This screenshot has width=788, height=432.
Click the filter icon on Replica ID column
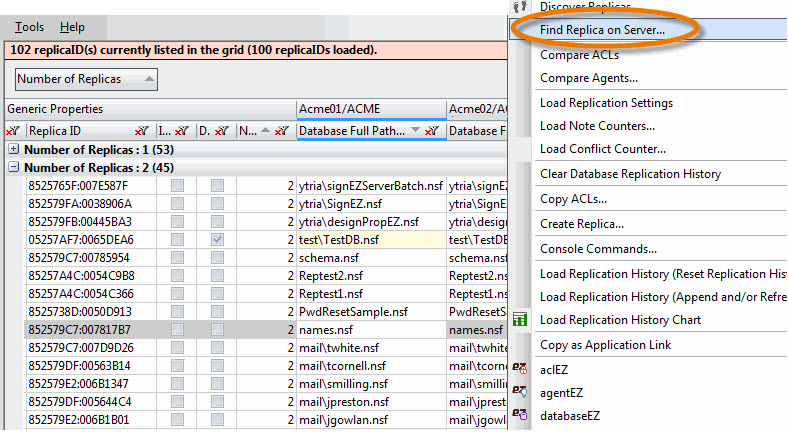click(142, 131)
